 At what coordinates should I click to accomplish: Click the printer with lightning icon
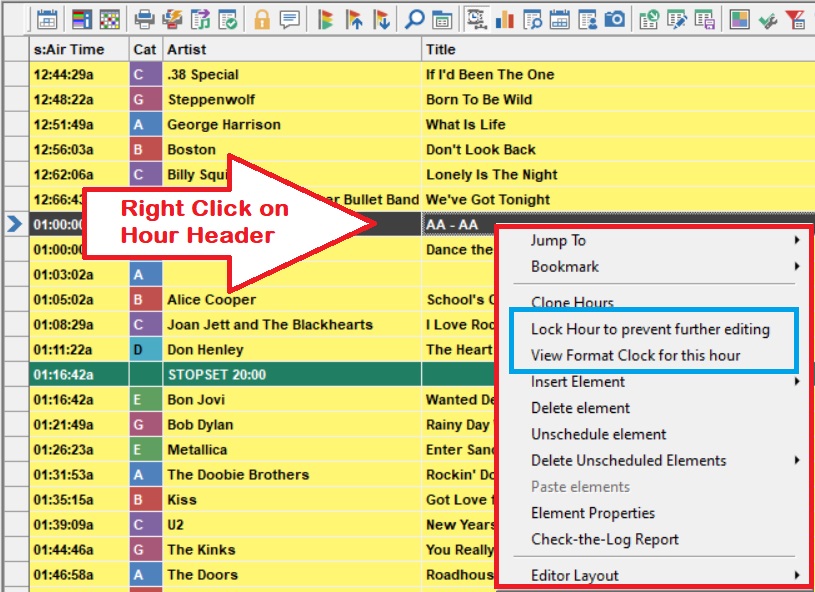tap(172, 20)
